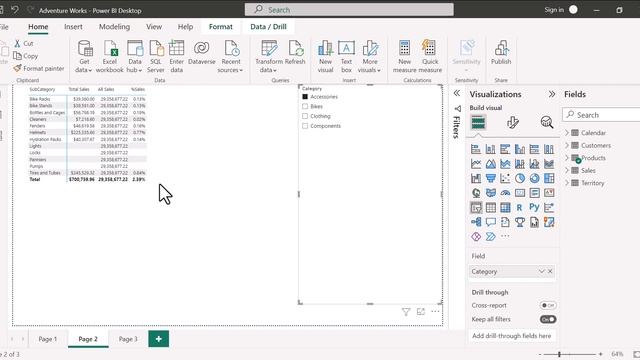Remove Category field from slicer

pos(550,271)
